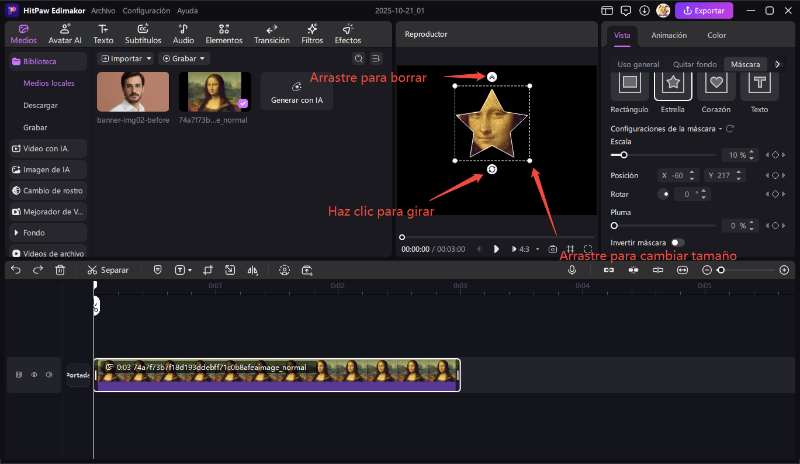Click the Separar split button
This screenshot has height=464, width=800.
(108, 270)
